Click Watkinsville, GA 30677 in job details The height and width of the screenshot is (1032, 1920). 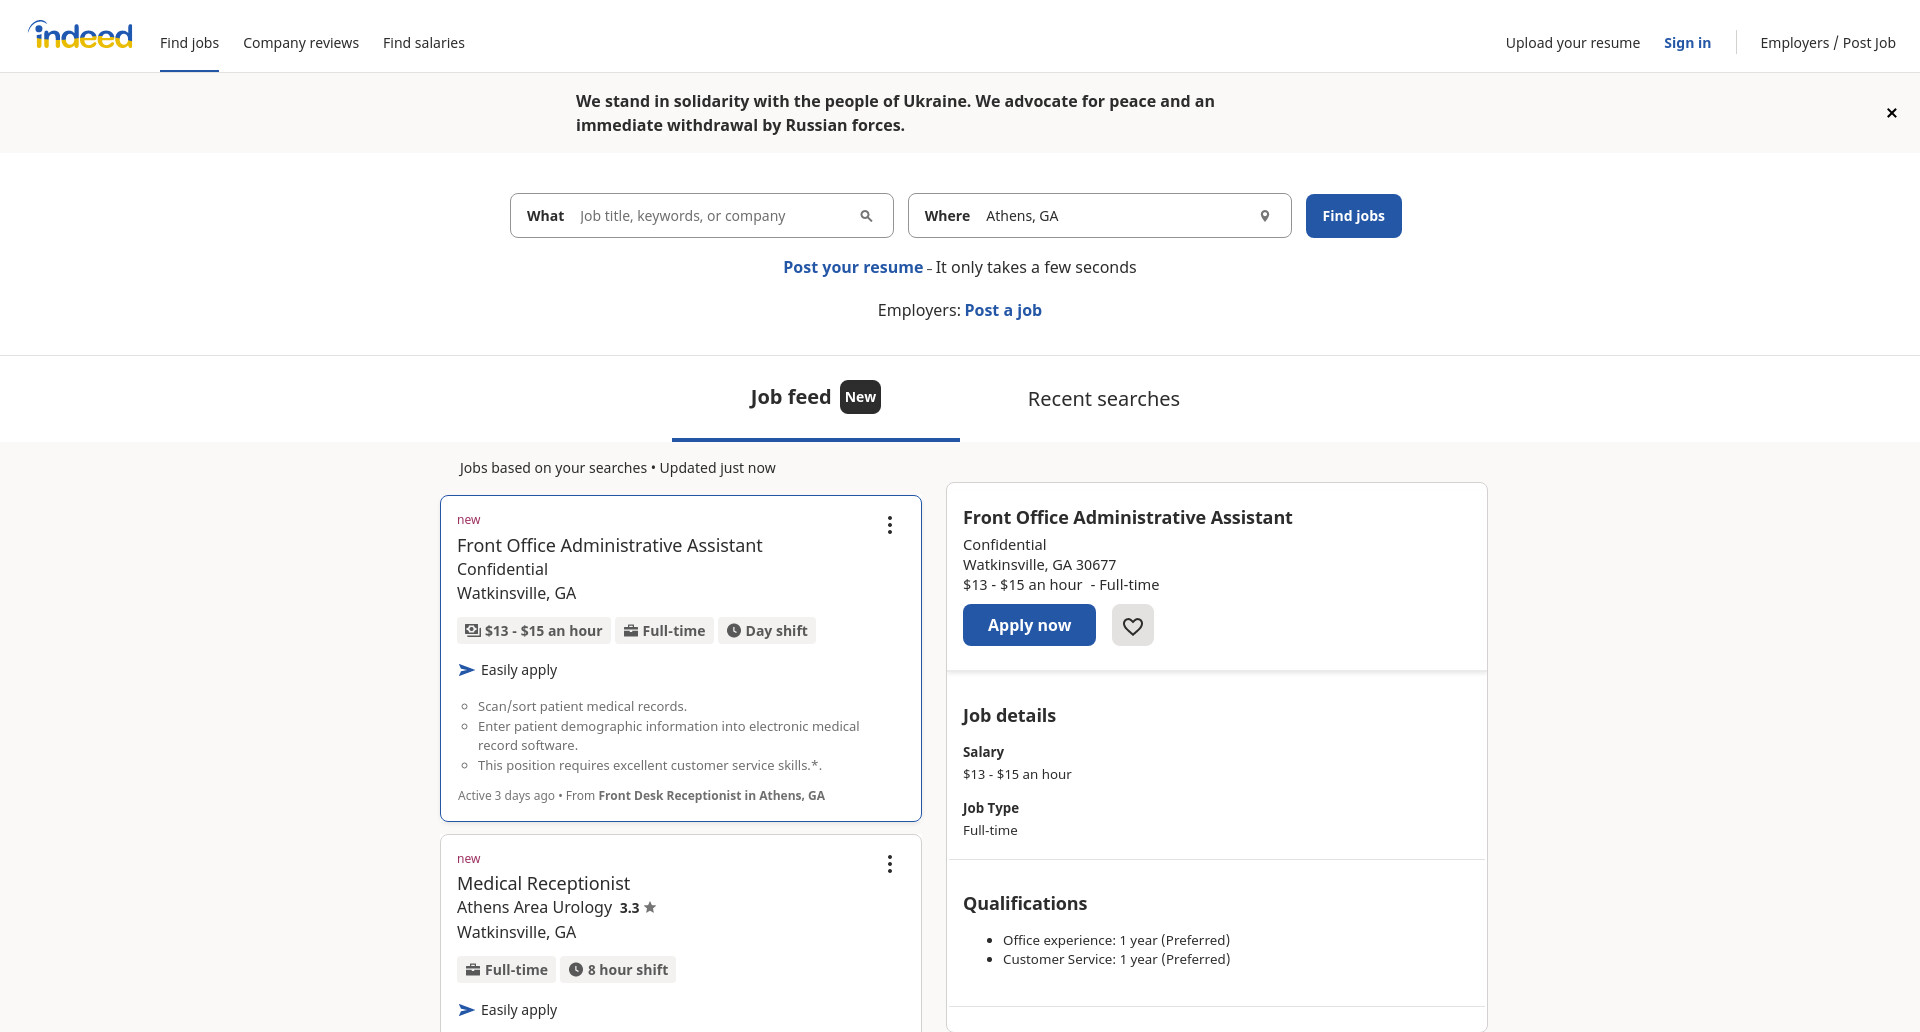point(1039,565)
